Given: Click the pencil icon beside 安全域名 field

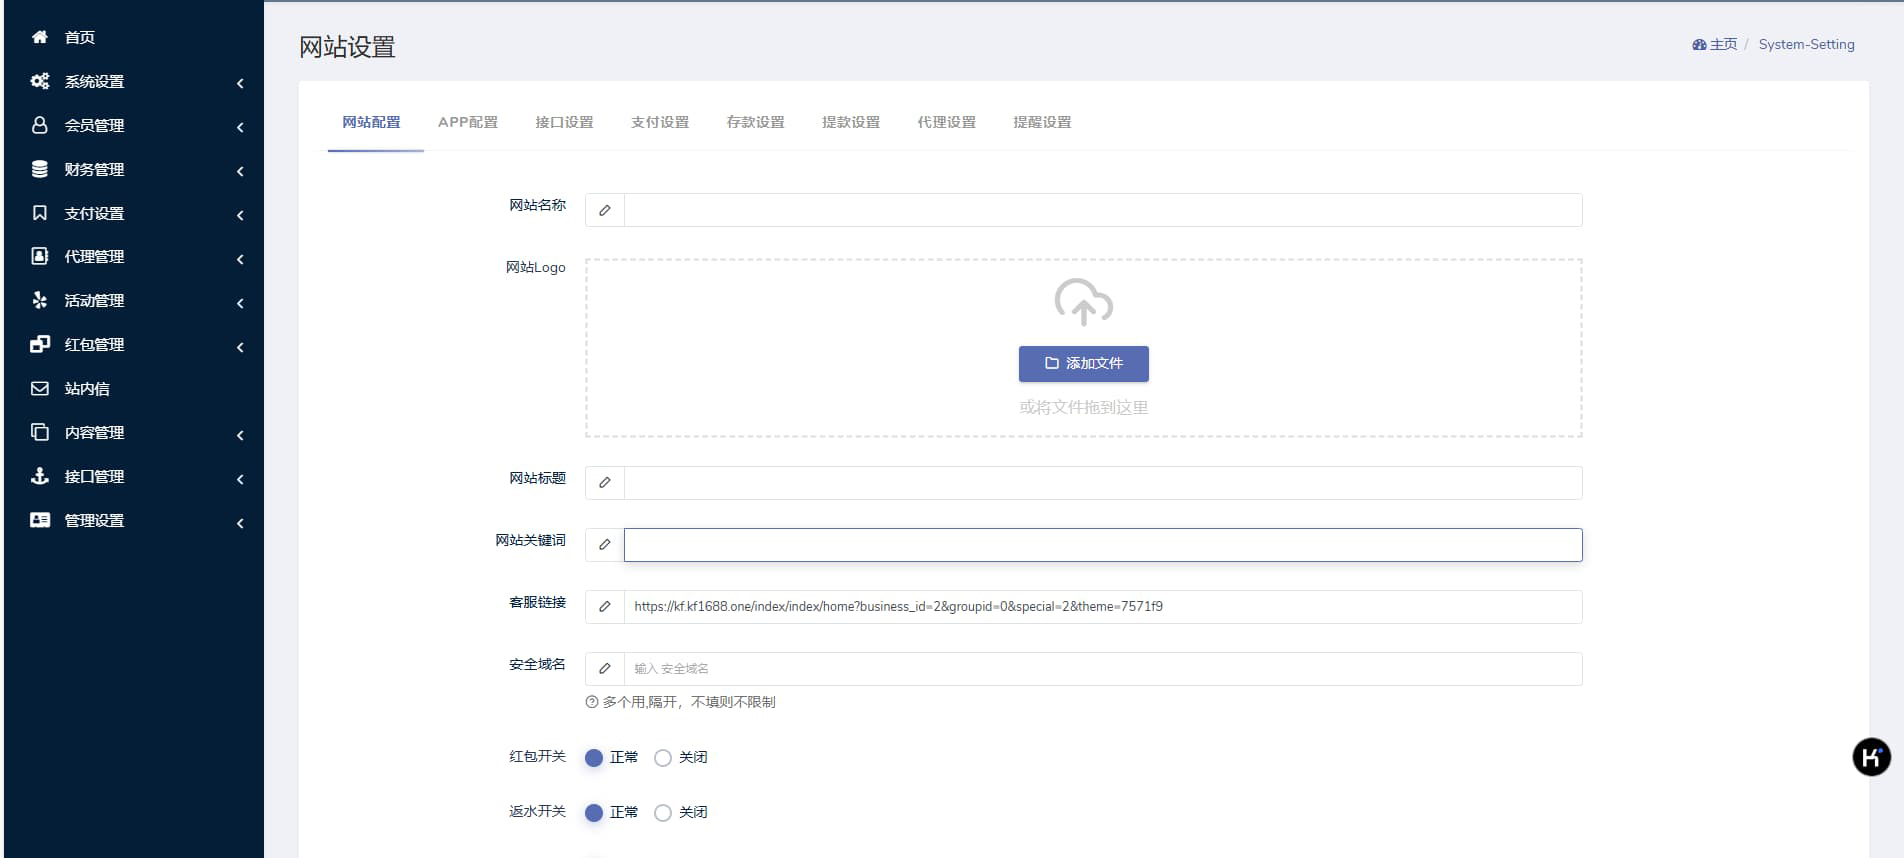Looking at the screenshot, I should [605, 669].
